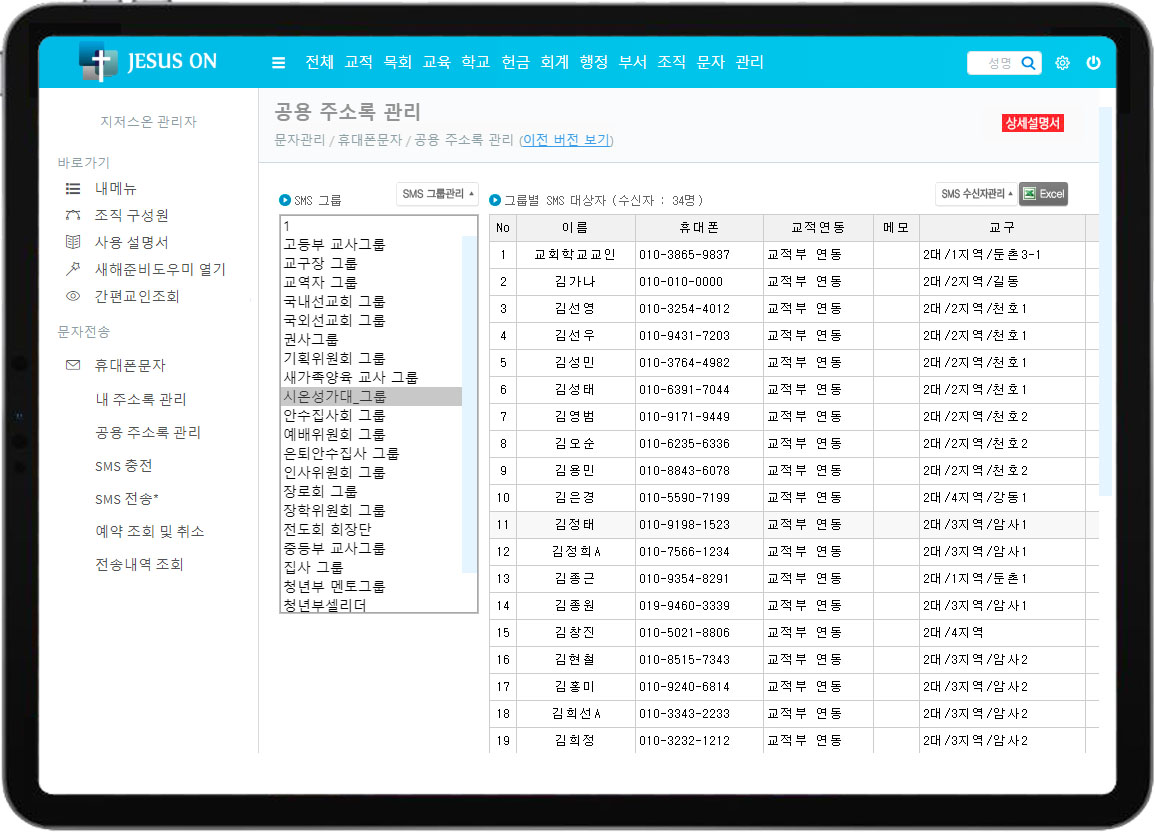Click the SMS group list scrollbar

click(x=469, y=400)
